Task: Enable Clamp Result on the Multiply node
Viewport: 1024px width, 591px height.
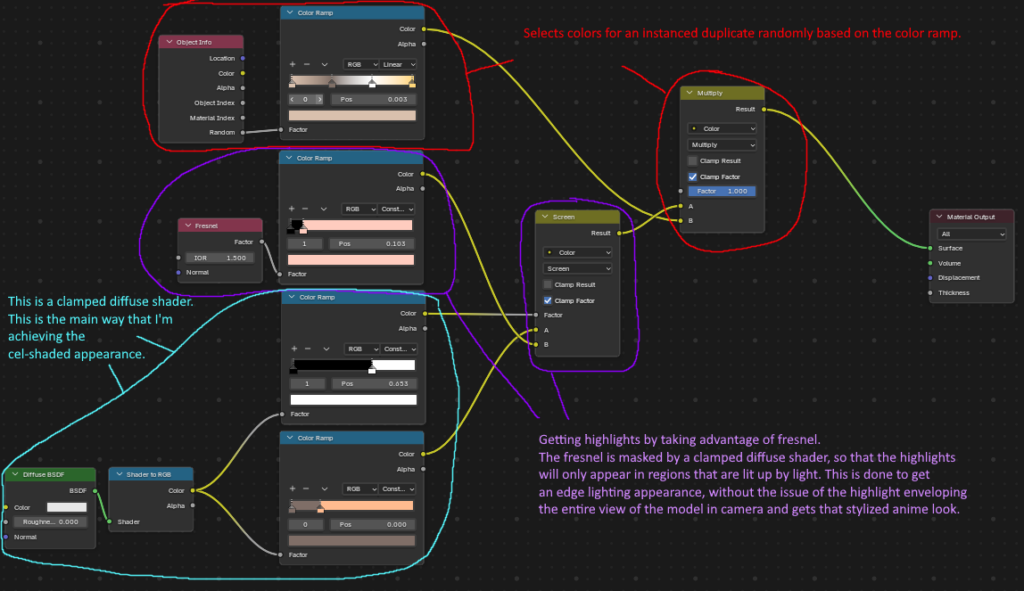Action: [x=693, y=161]
